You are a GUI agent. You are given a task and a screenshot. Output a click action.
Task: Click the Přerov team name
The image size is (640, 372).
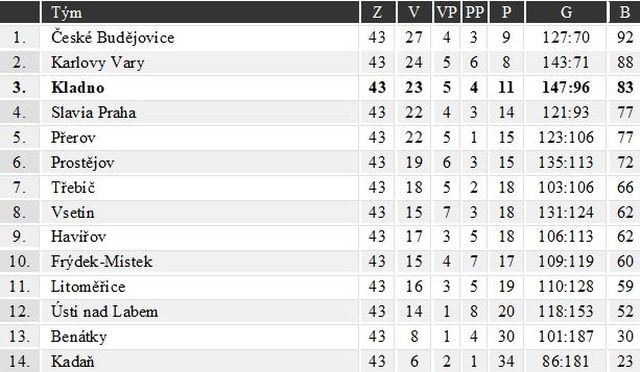(x=73, y=137)
